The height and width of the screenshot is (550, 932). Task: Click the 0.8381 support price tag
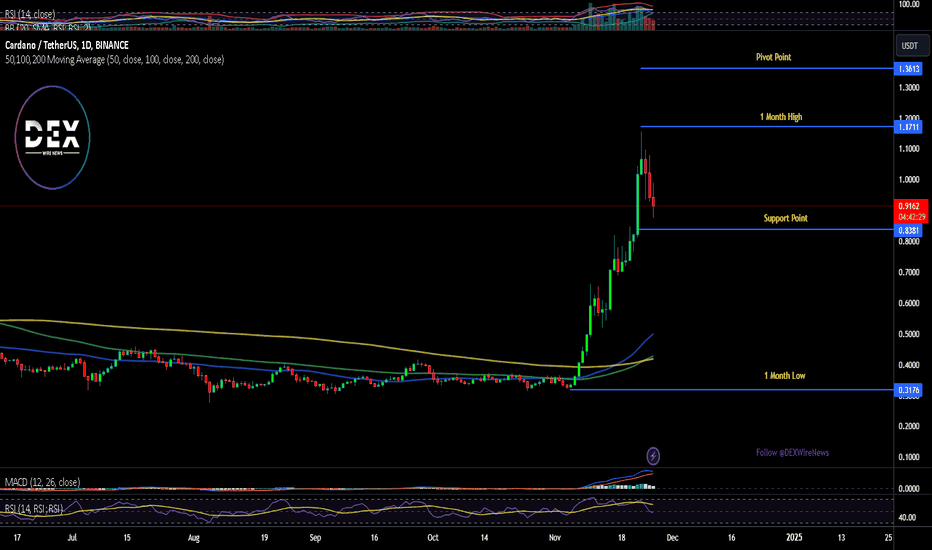(908, 230)
